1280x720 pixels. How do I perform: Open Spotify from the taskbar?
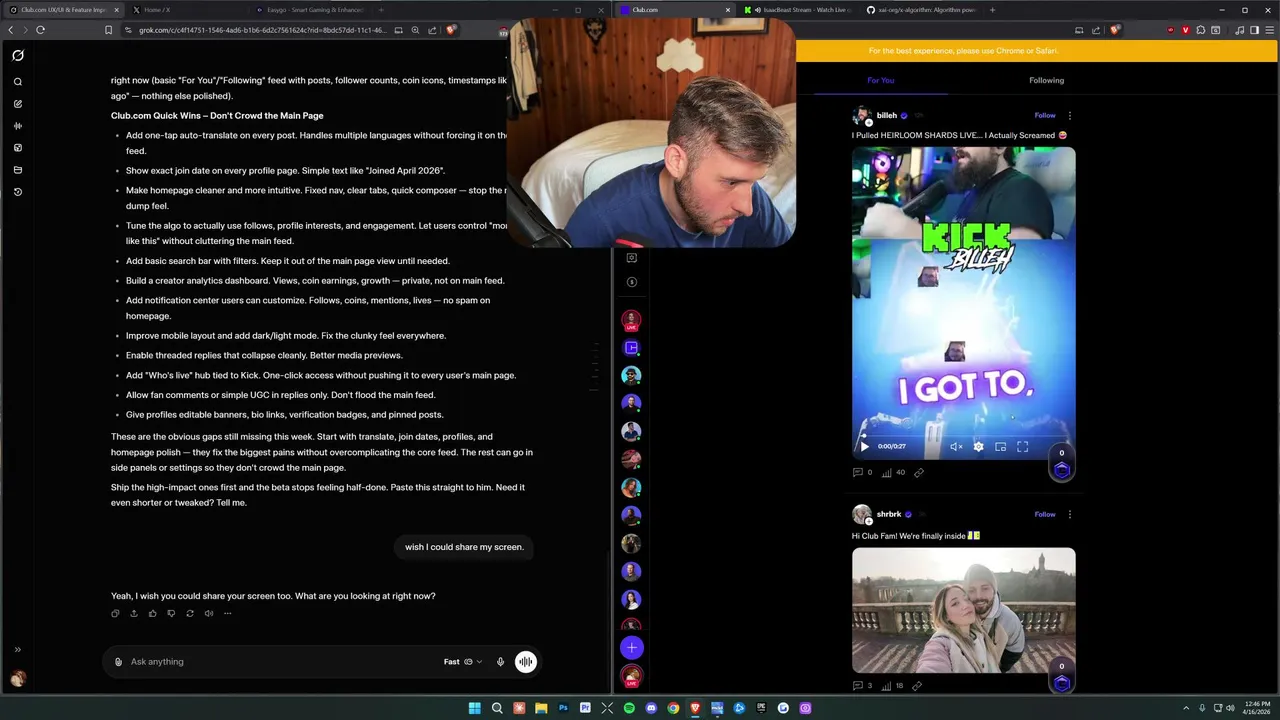pyautogui.click(x=629, y=708)
